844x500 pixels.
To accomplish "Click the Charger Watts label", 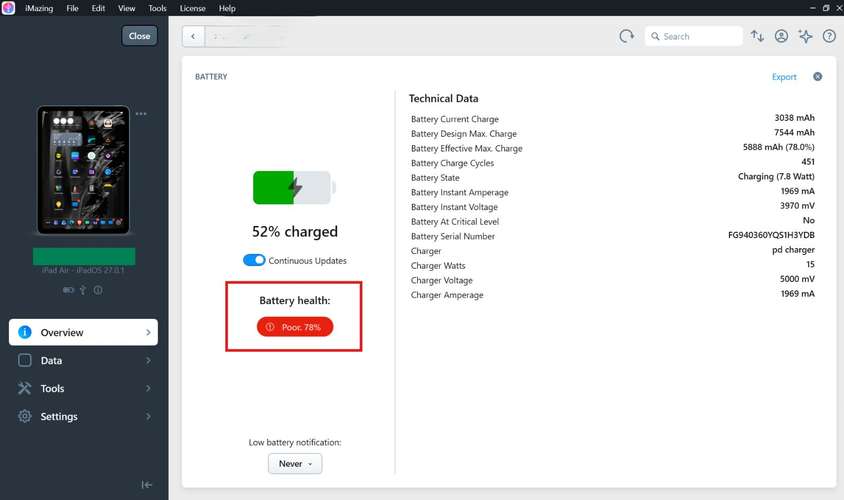I will point(438,266).
